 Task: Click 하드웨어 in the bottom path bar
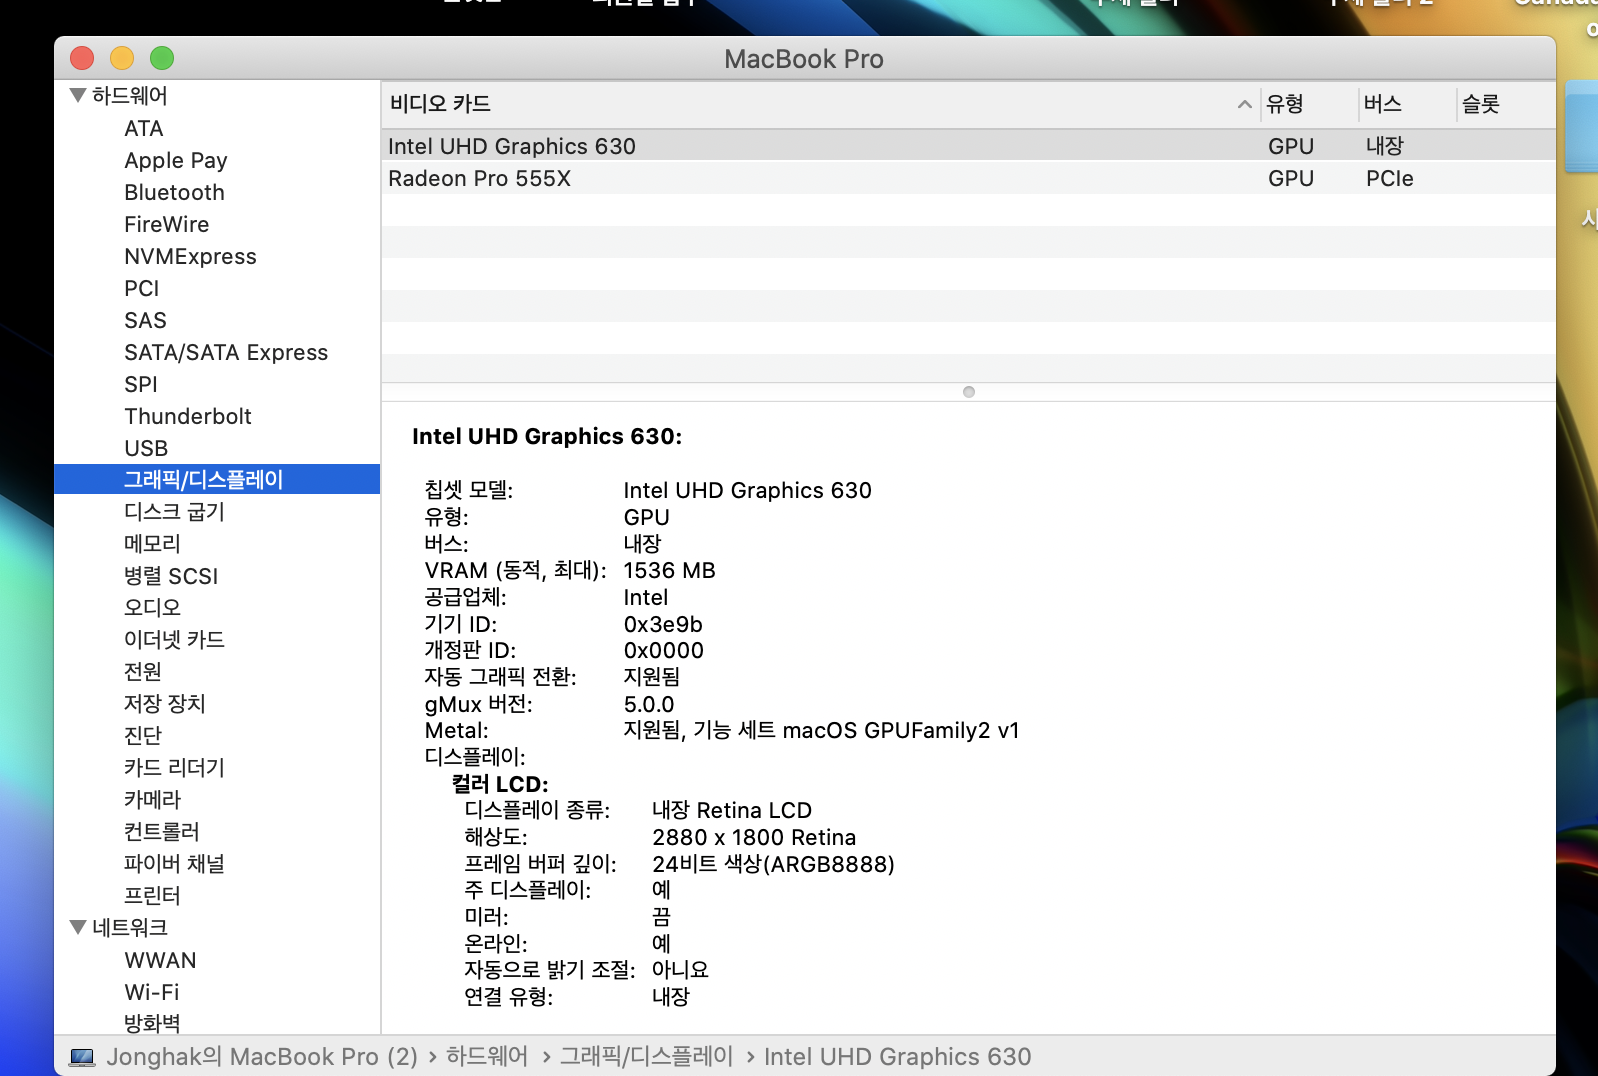point(486,1057)
